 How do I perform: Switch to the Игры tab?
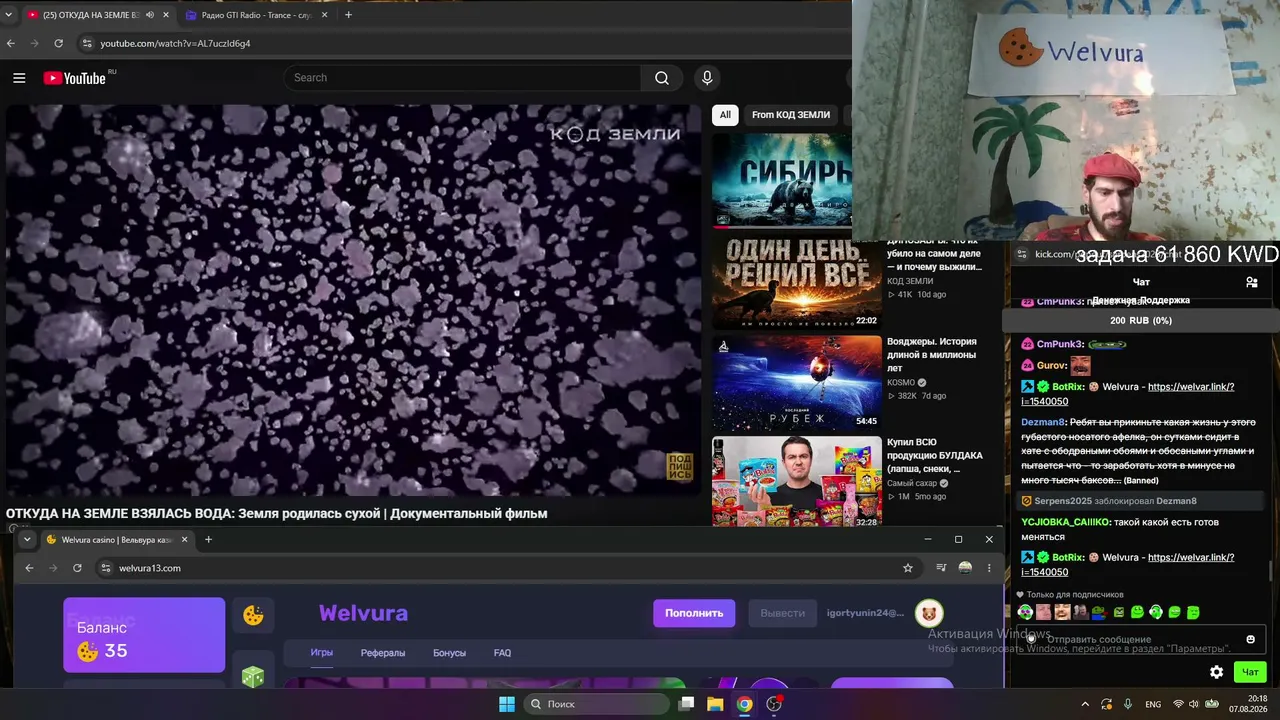(x=322, y=653)
